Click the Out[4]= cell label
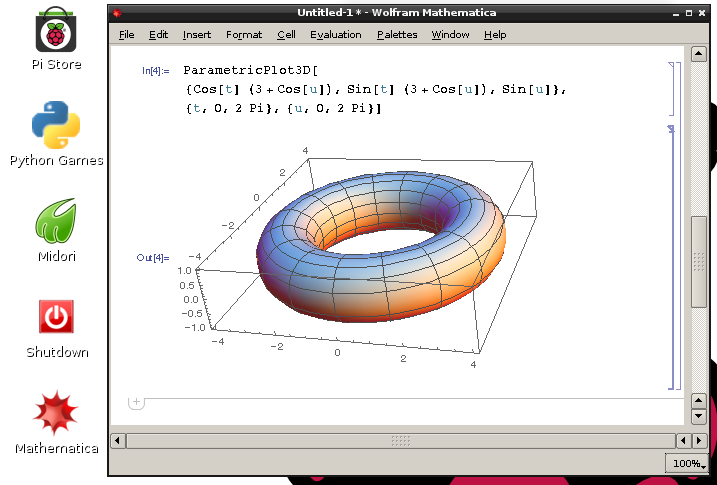717x485 pixels. coord(153,258)
